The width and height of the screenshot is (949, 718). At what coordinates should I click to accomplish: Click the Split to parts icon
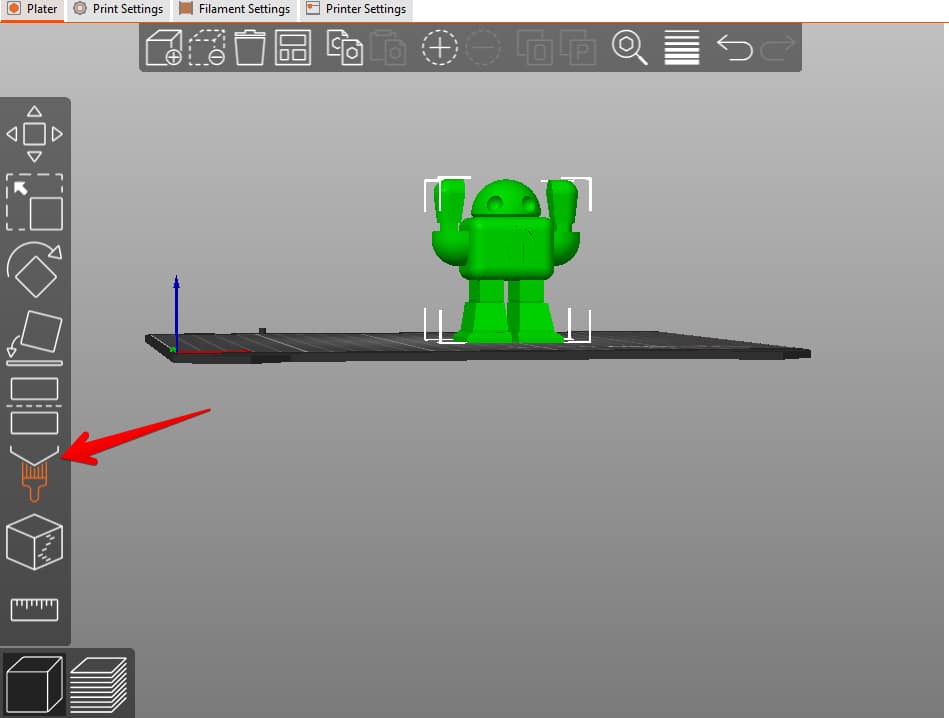coord(578,47)
